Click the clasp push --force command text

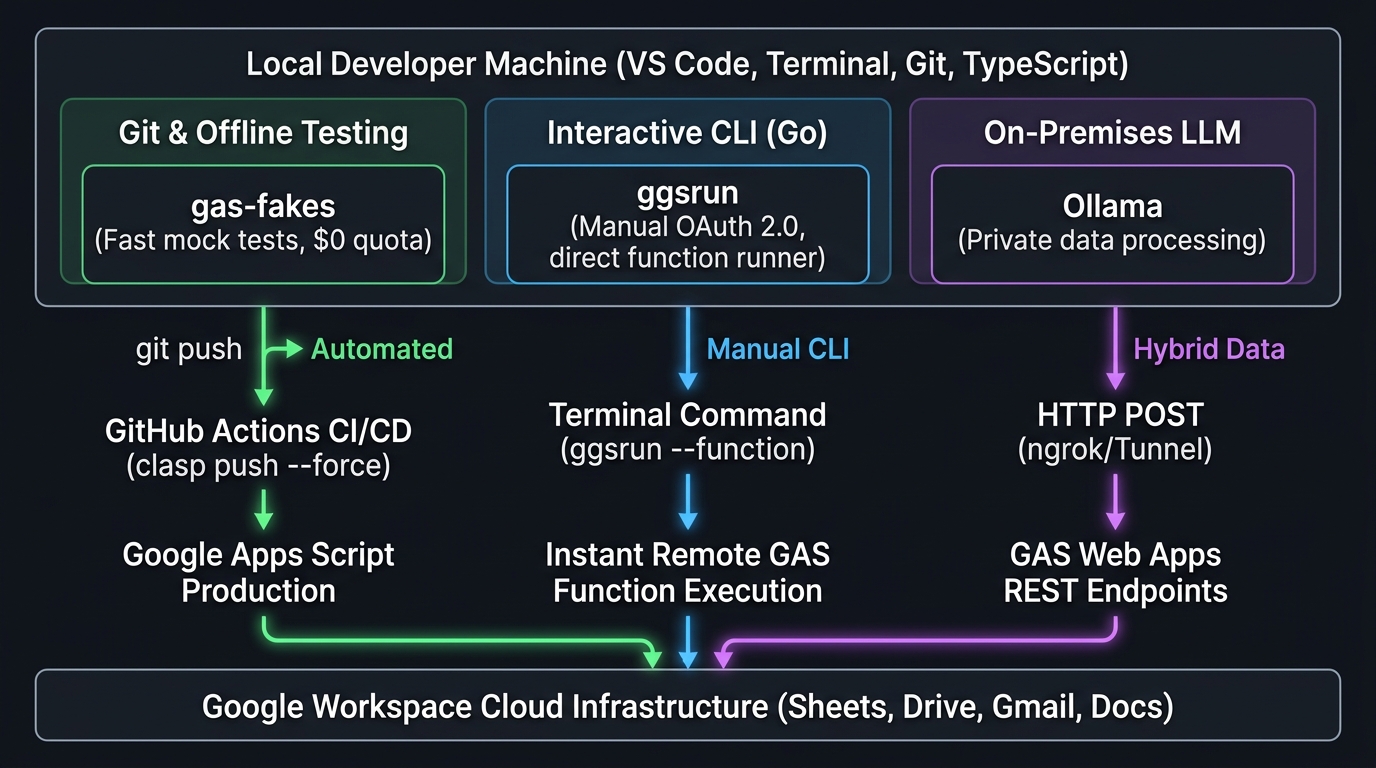[258, 466]
